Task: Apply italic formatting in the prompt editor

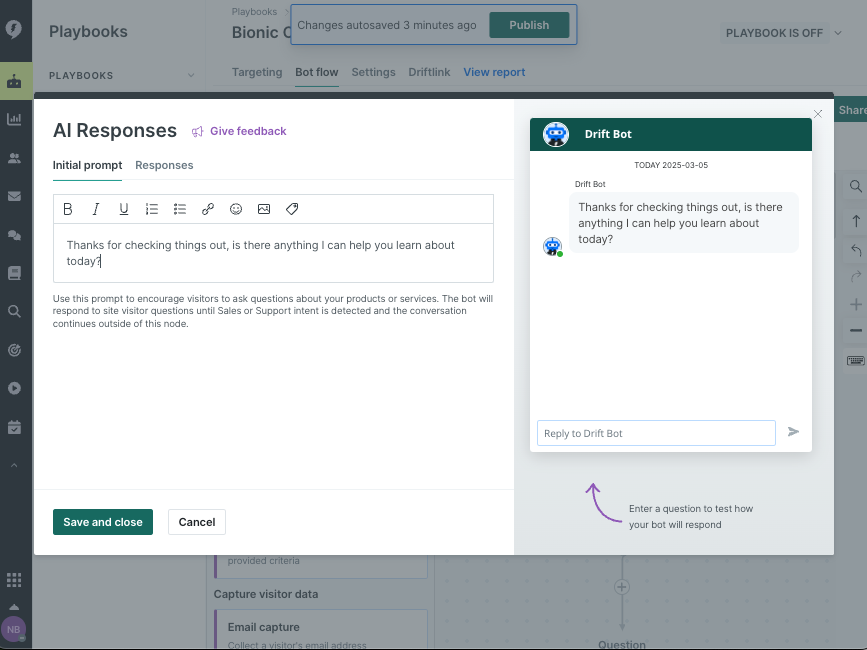Action: (x=96, y=209)
